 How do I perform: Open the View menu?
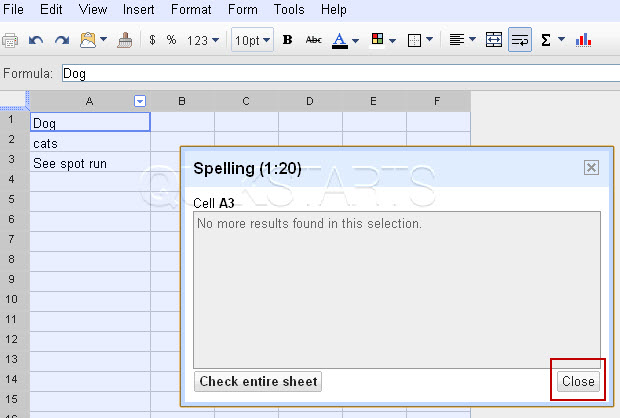(93, 9)
